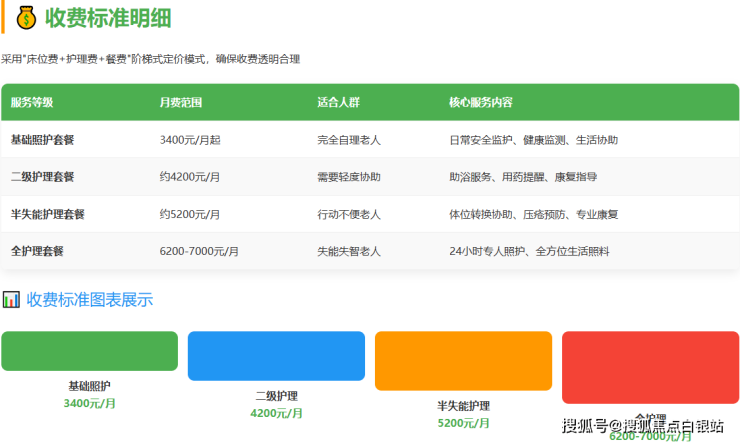Click the 3400元/月起 price cell

pyautogui.click(x=190, y=140)
